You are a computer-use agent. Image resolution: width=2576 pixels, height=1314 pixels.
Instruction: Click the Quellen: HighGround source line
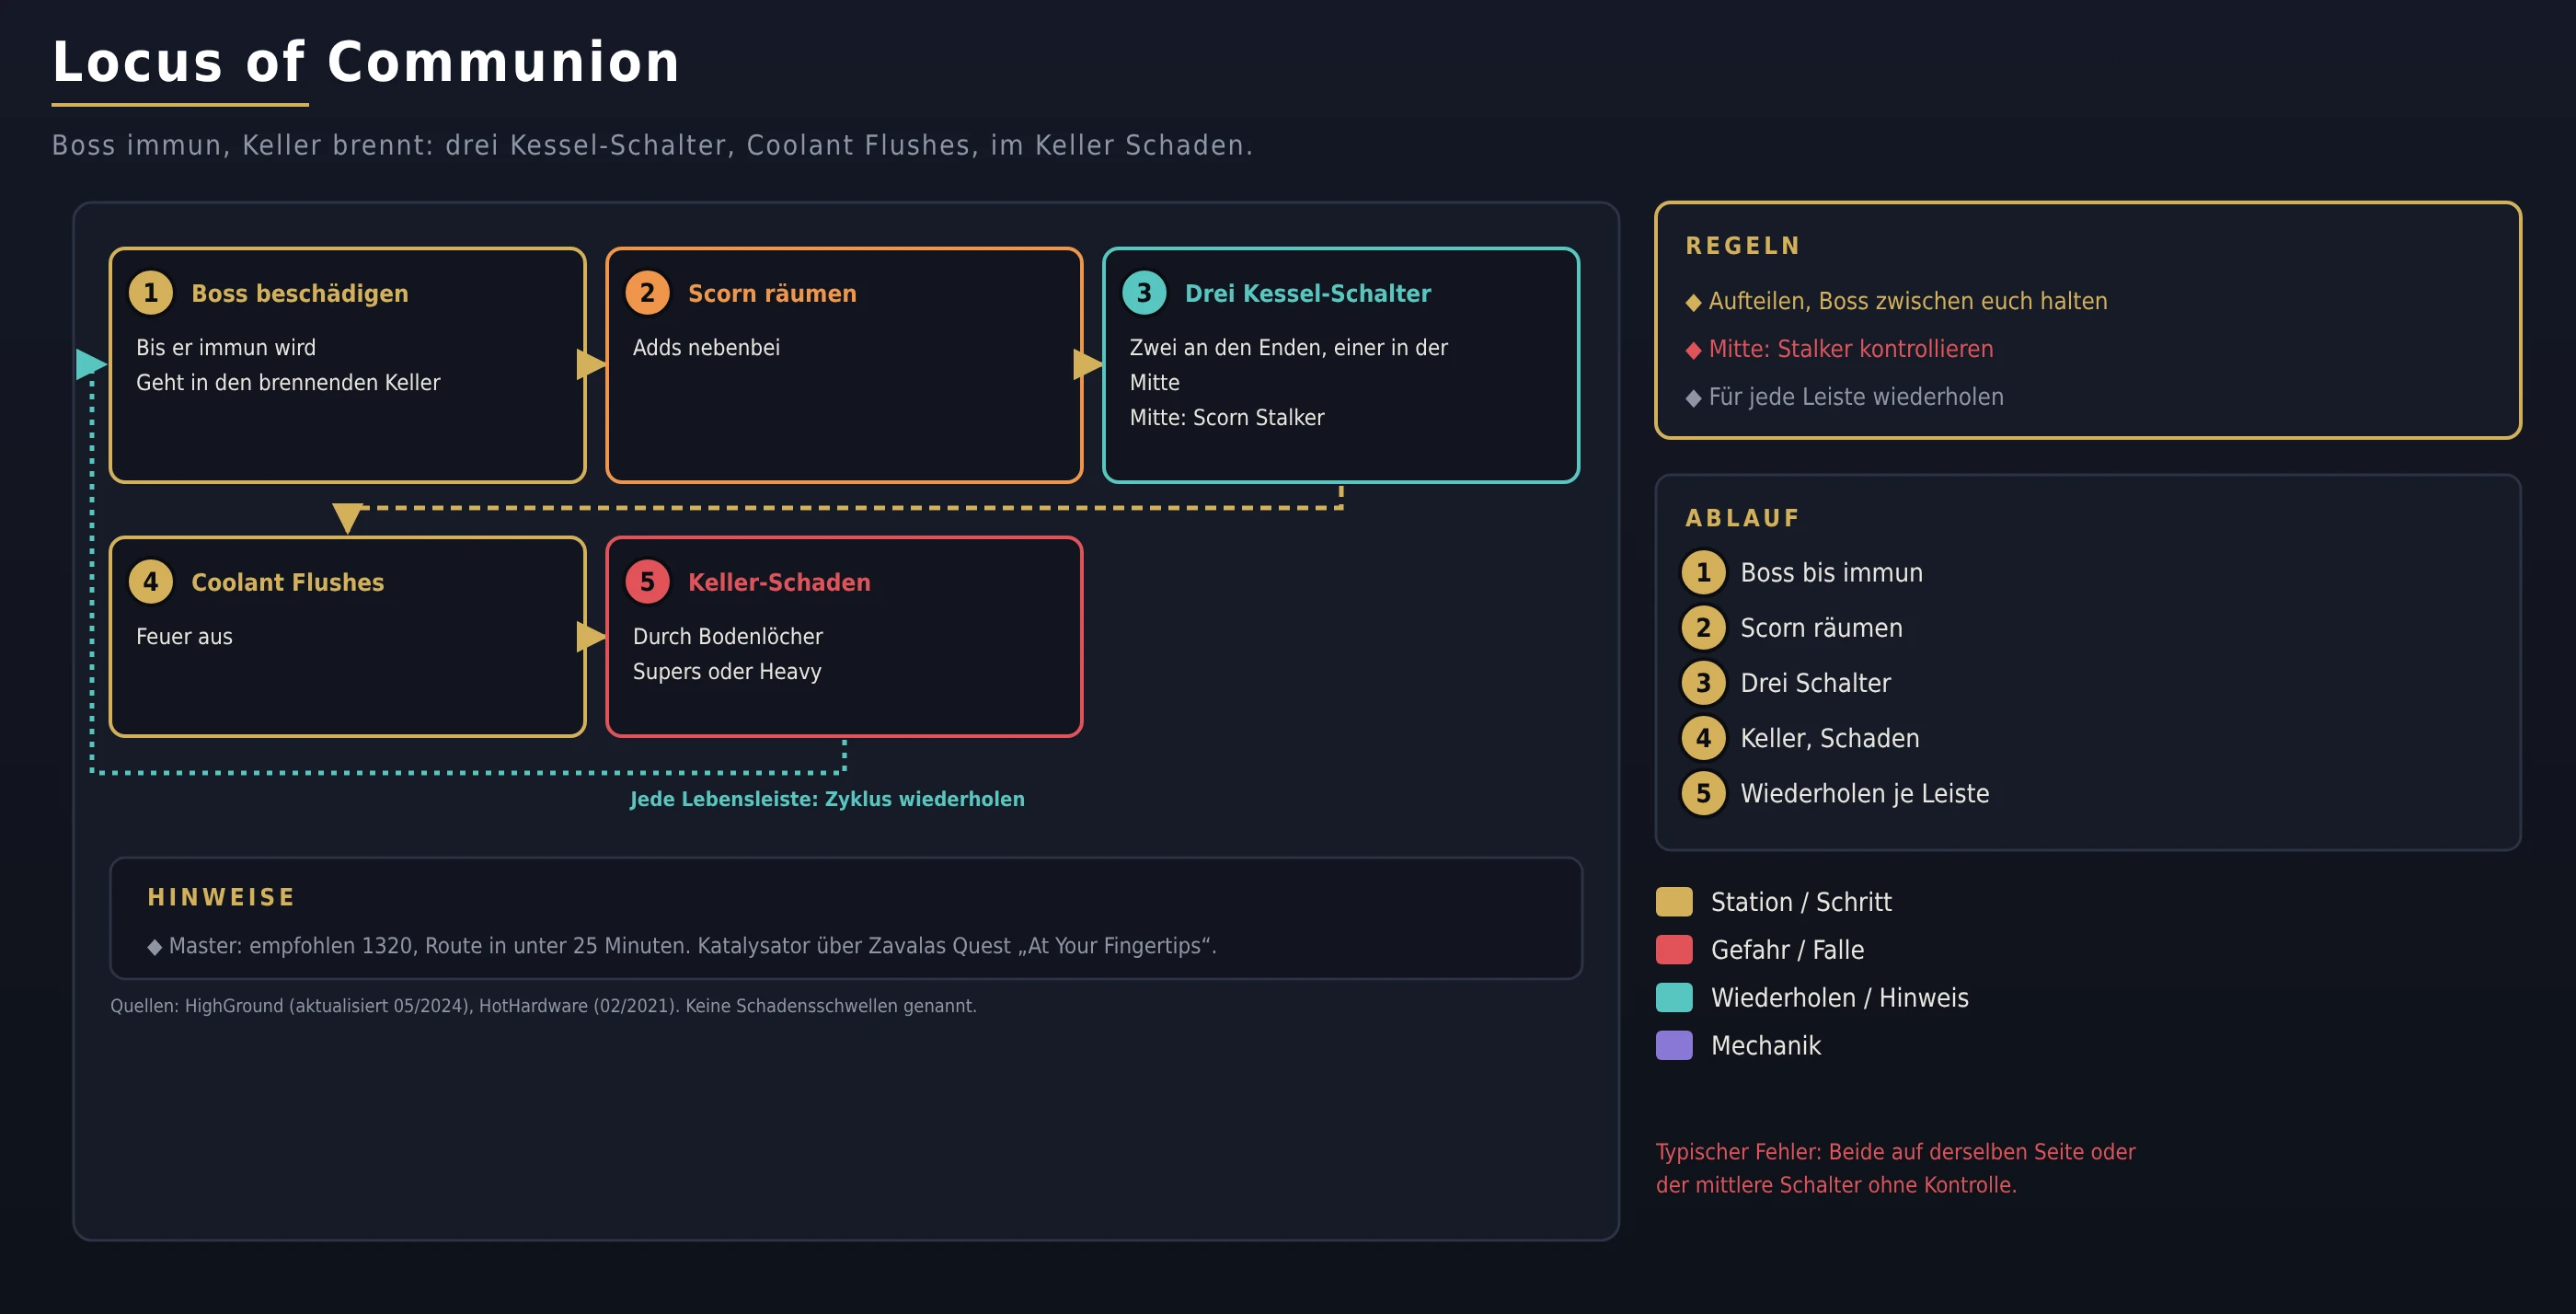coord(543,1006)
